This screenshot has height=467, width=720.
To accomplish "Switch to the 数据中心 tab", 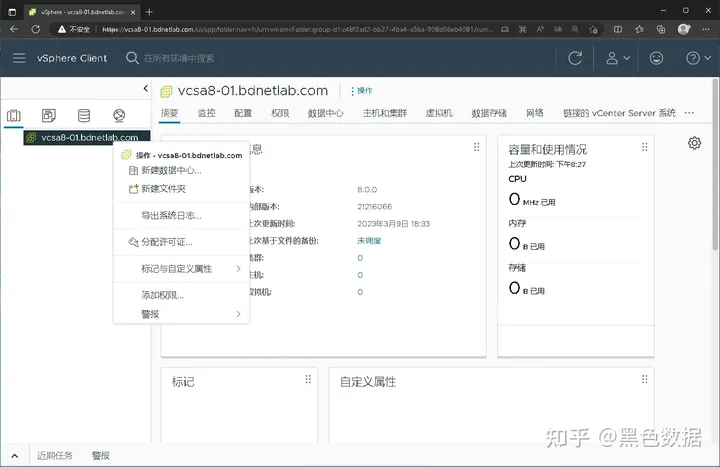I will [326, 113].
